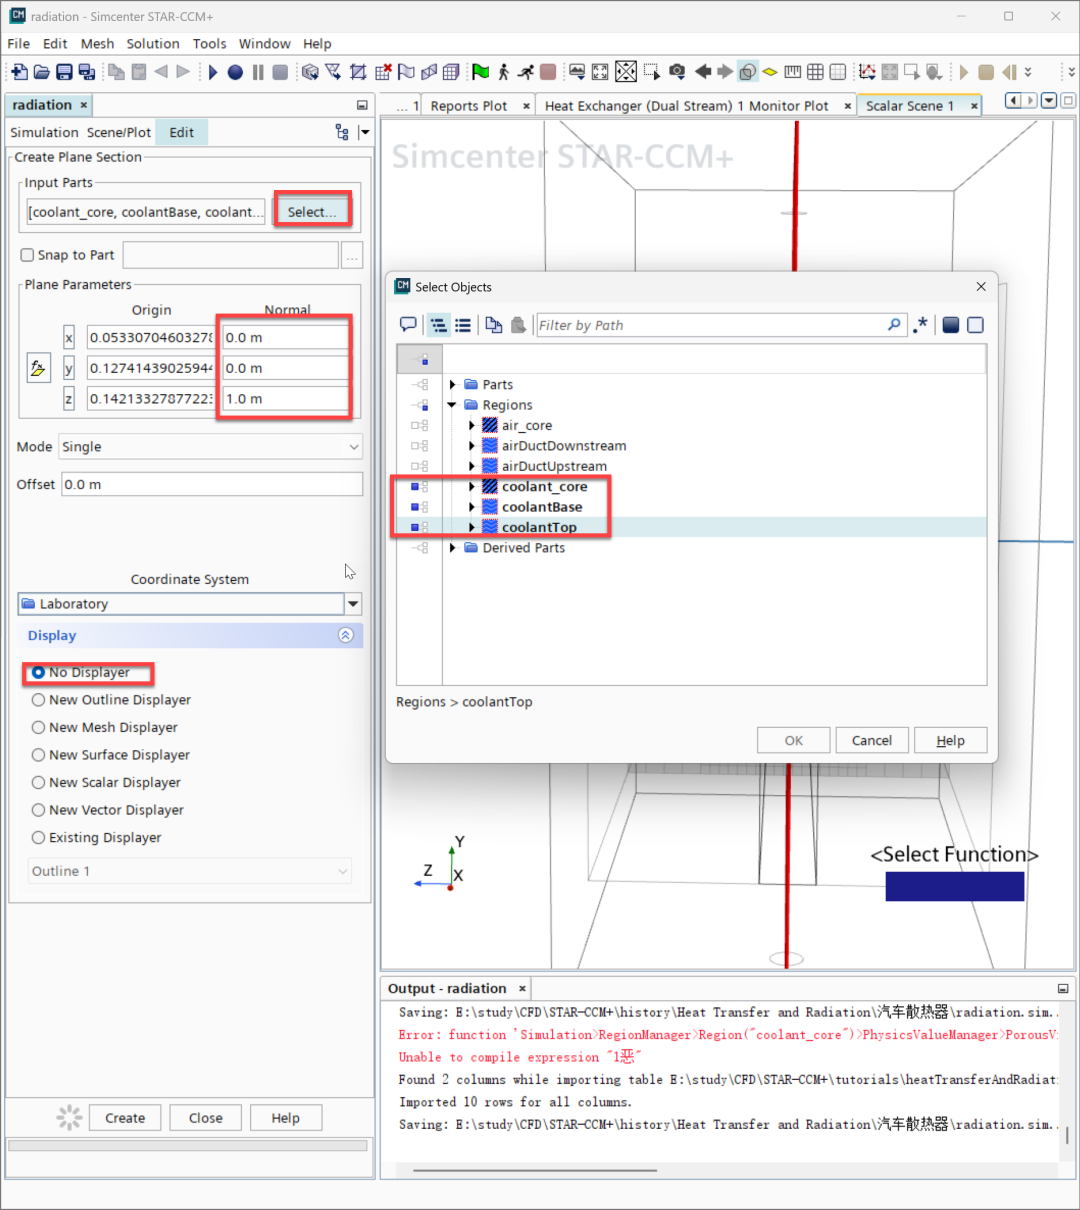Image resolution: width=1080 pixels, height=1210 pixels.
Task: Click the red-line plot toolbar icon
Action: 867,72
